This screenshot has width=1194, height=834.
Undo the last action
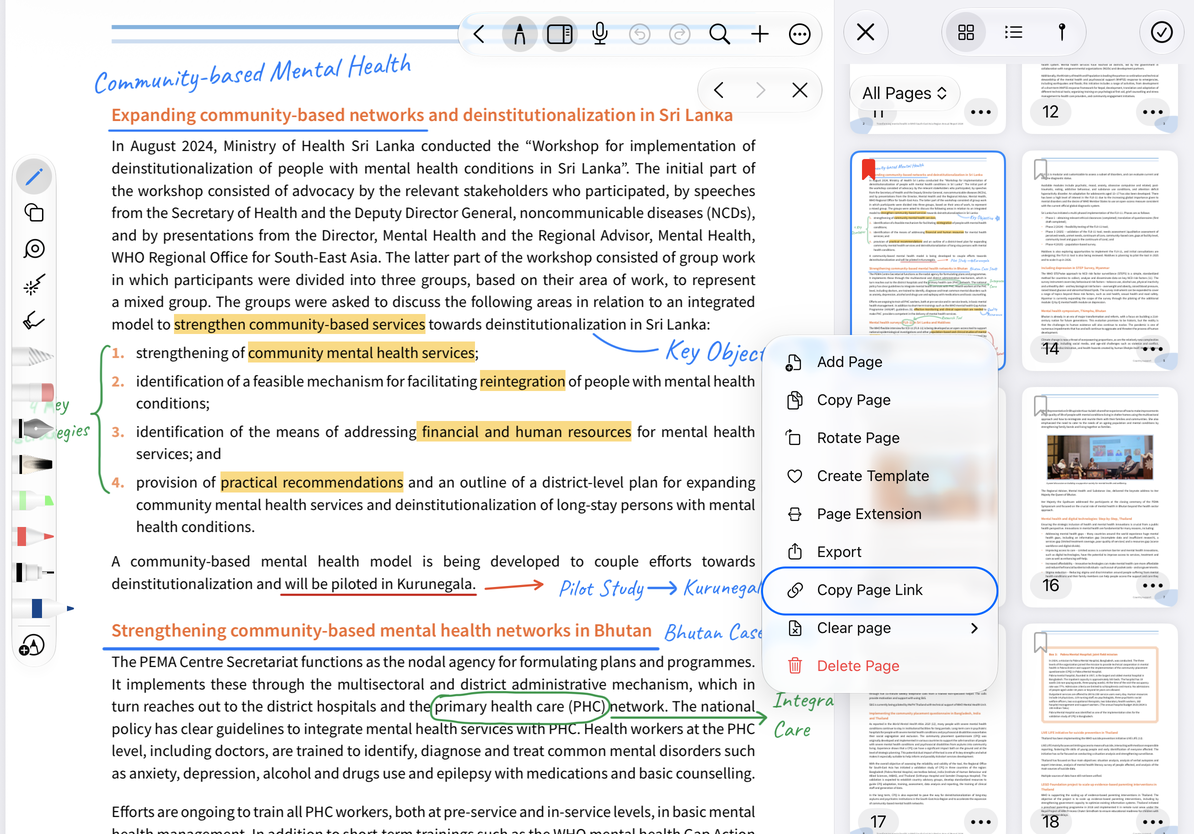click(640, 34)
